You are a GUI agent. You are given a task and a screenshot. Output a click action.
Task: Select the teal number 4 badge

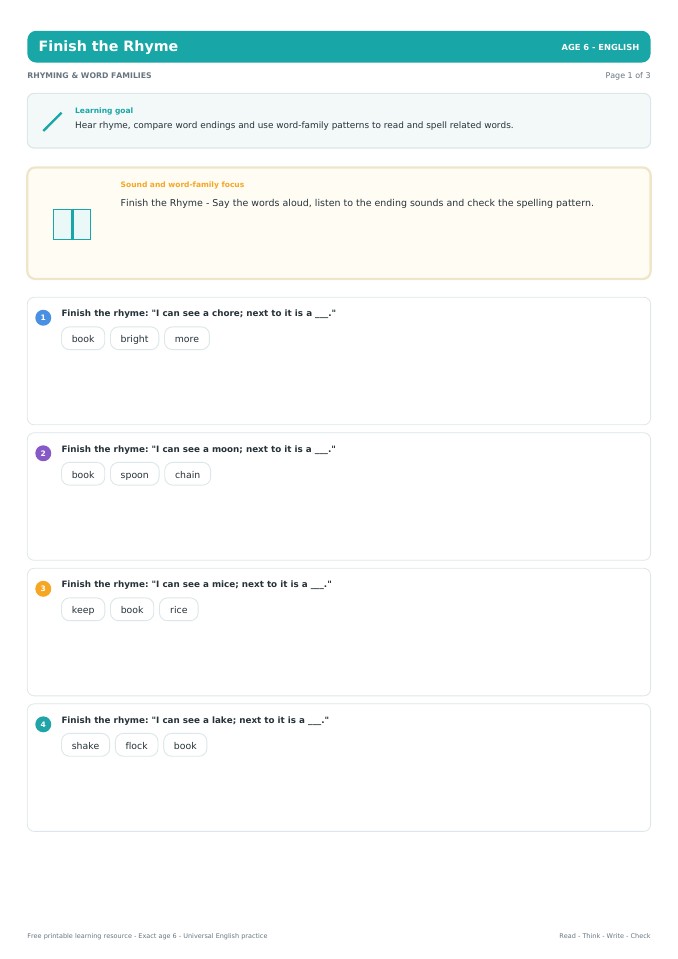click(43, 724)
